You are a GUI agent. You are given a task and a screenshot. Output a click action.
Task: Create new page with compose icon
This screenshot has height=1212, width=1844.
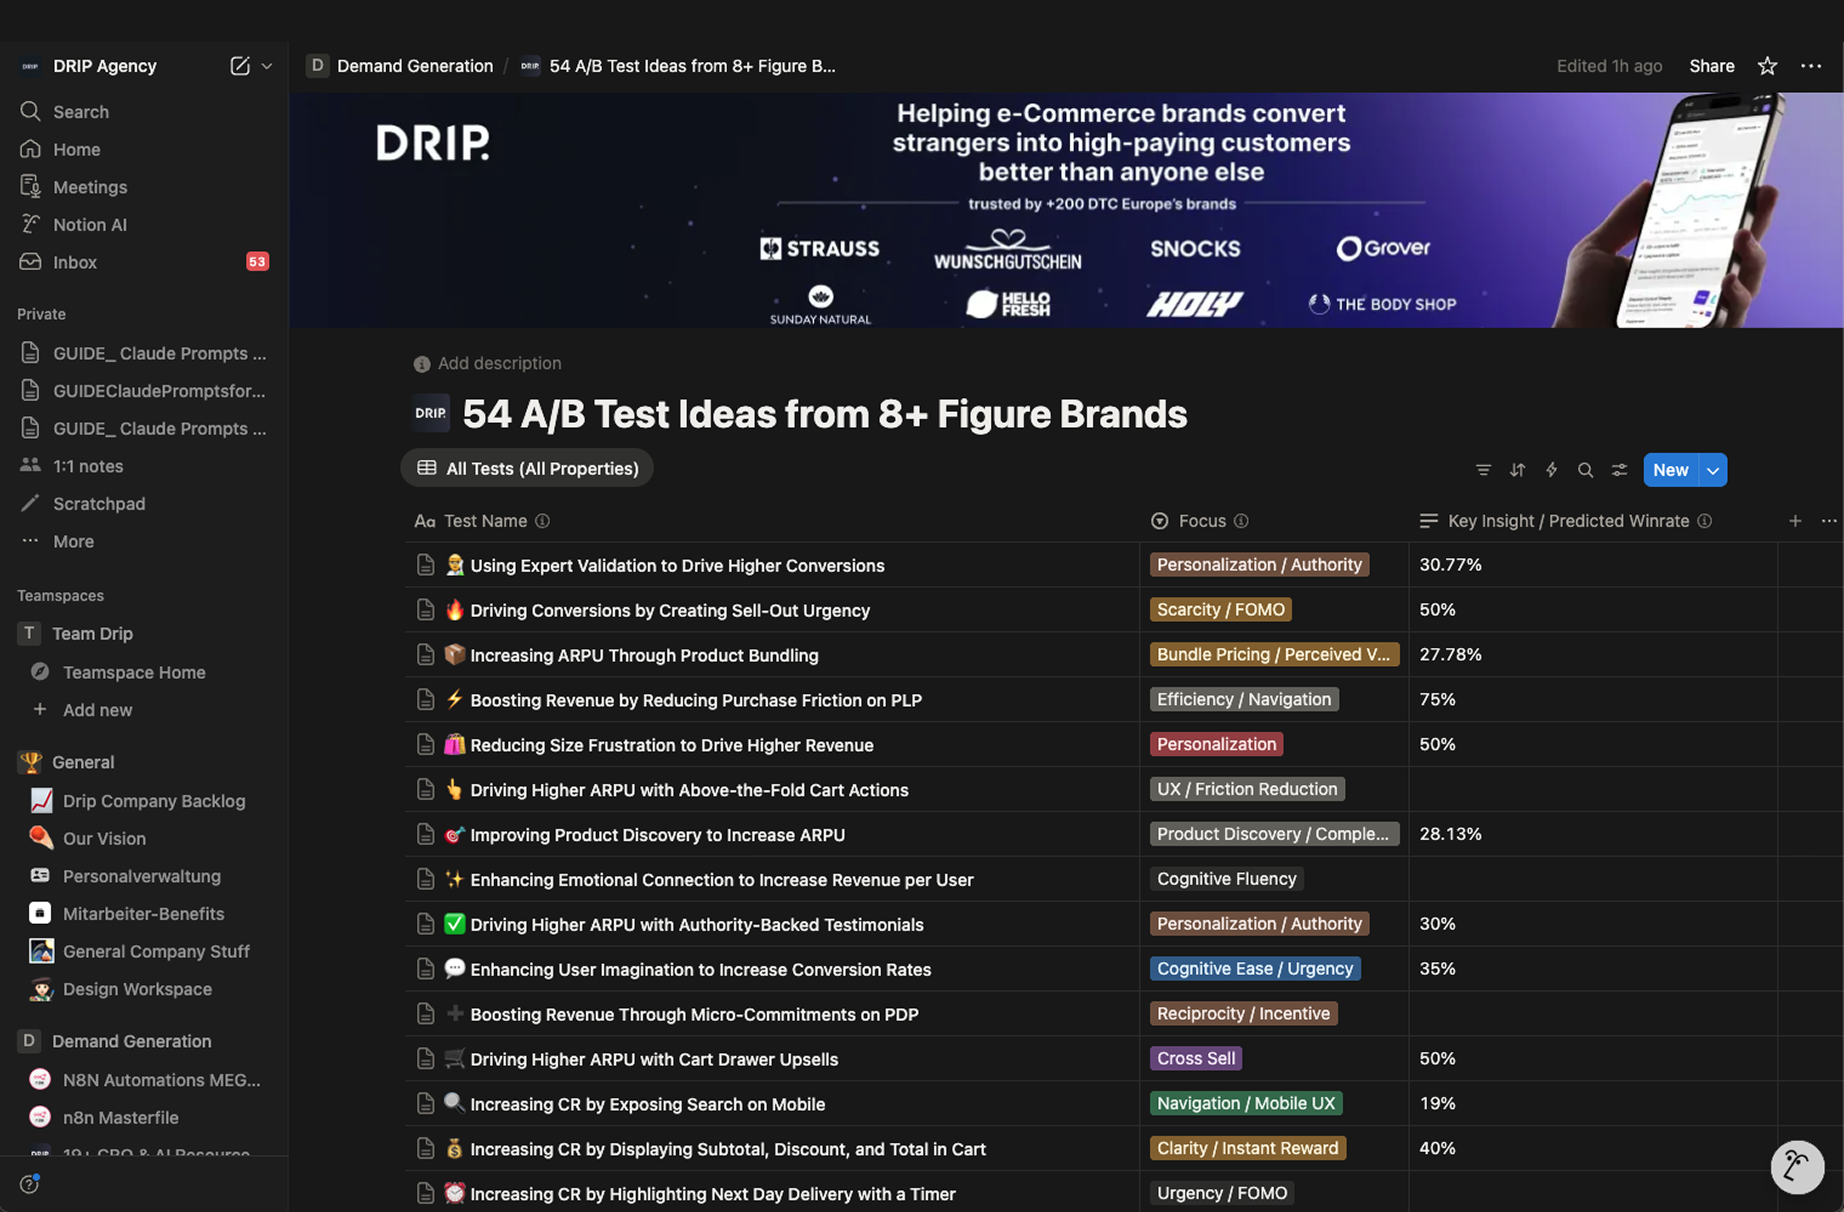point(239,66)
